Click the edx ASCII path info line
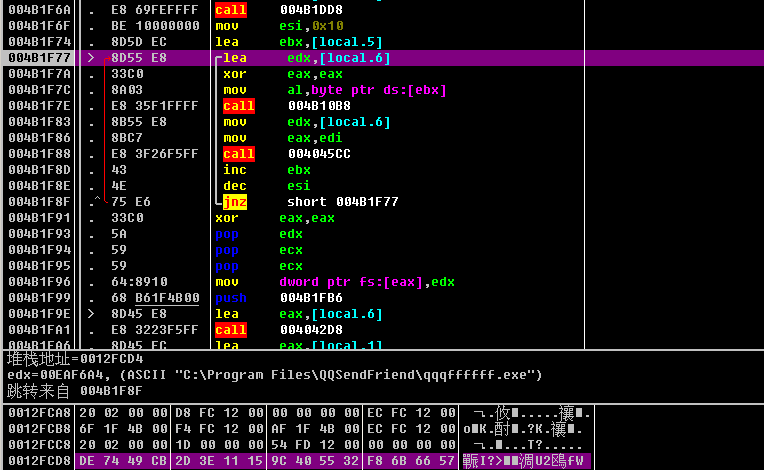Viewport: 764px width, 470px height. 275,375
